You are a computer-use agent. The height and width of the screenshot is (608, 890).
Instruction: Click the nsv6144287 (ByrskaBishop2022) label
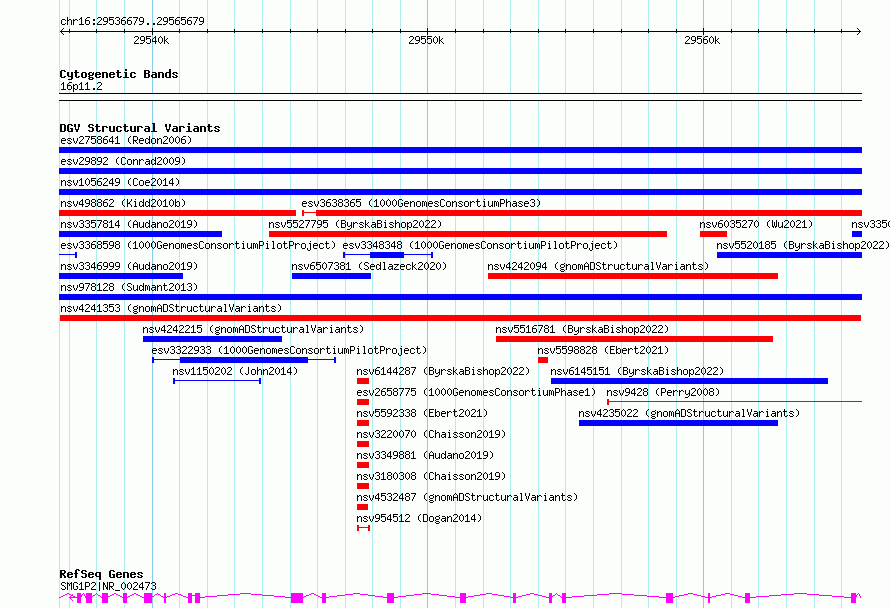pyautogui.click(x=443, y=371)
